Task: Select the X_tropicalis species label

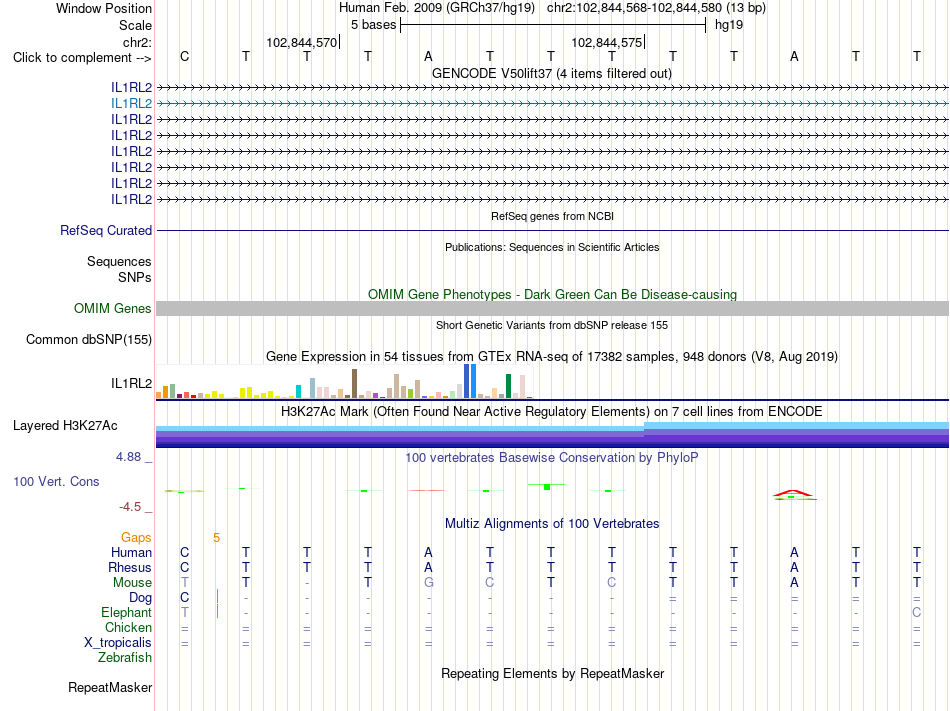Action: pos(118,643)
